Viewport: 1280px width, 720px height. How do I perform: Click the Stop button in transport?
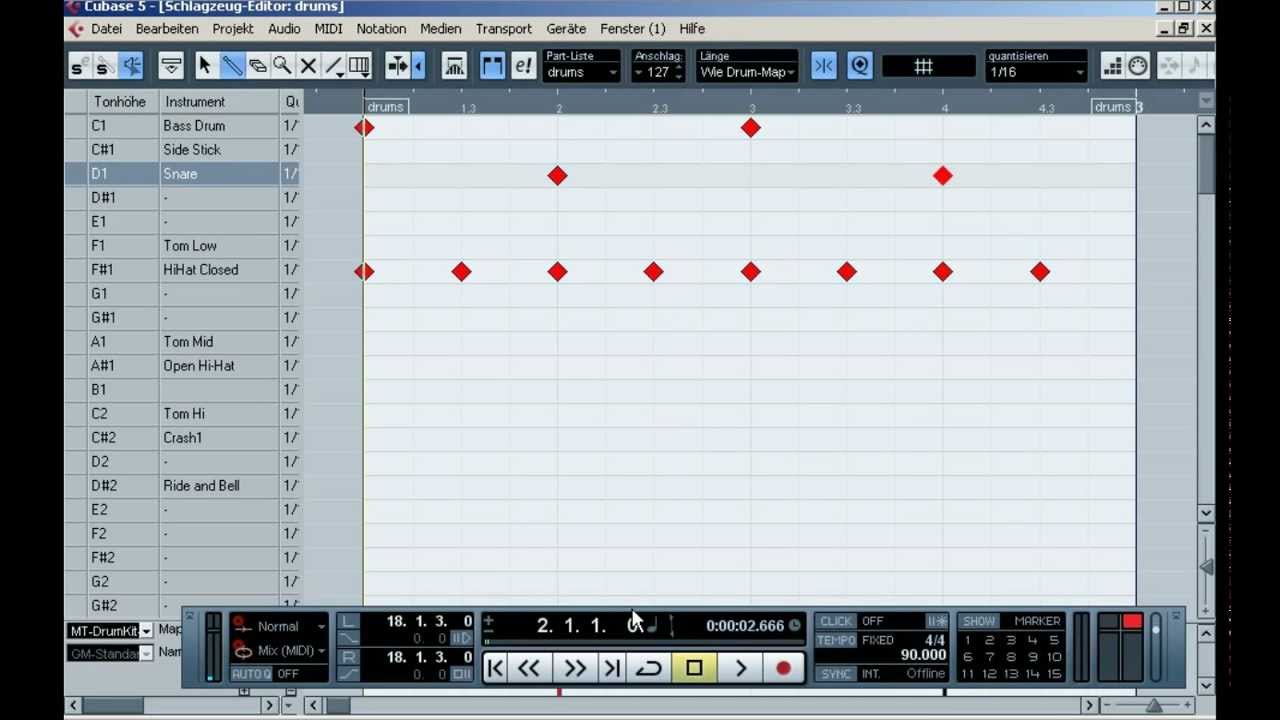pyautogui.click(x=694, y=668)
